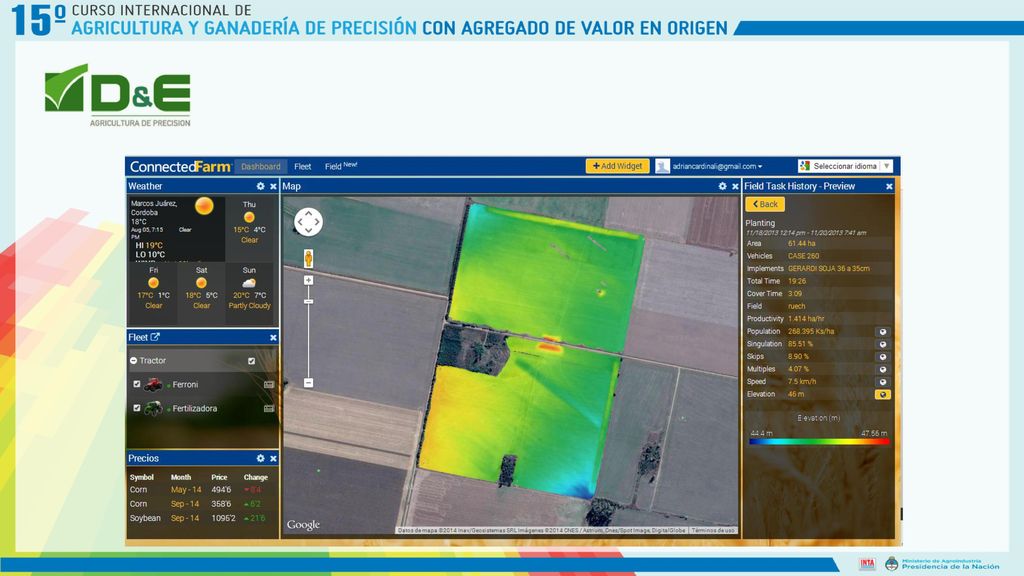Collapse the Tractor group

(133, 360)
